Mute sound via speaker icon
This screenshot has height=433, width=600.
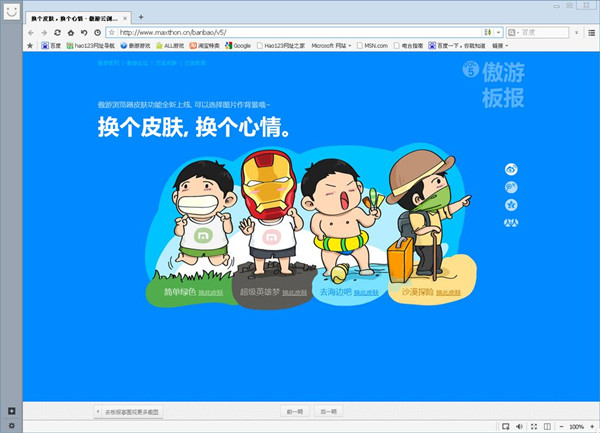coord(519,426)
